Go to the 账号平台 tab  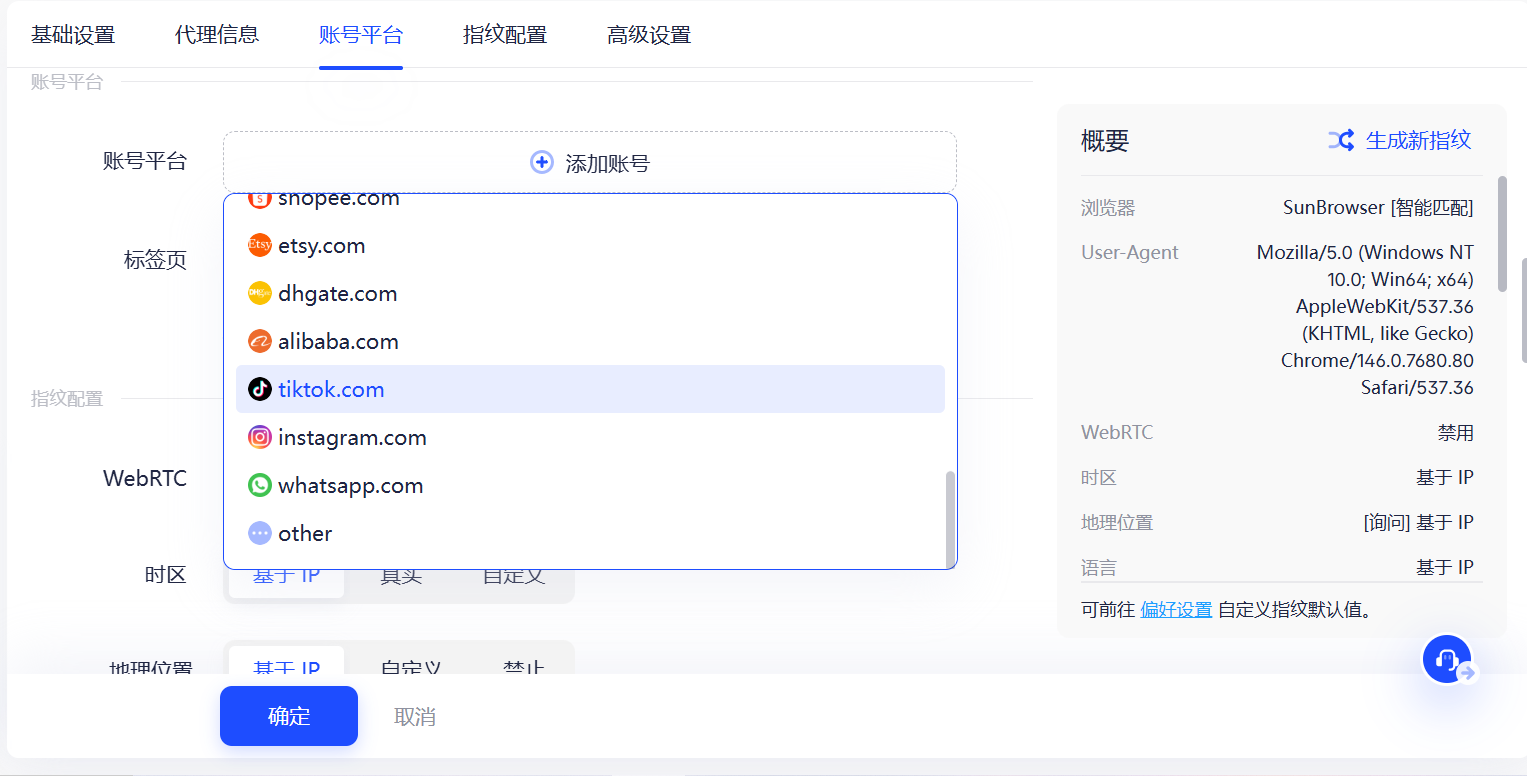click(361, 35)
